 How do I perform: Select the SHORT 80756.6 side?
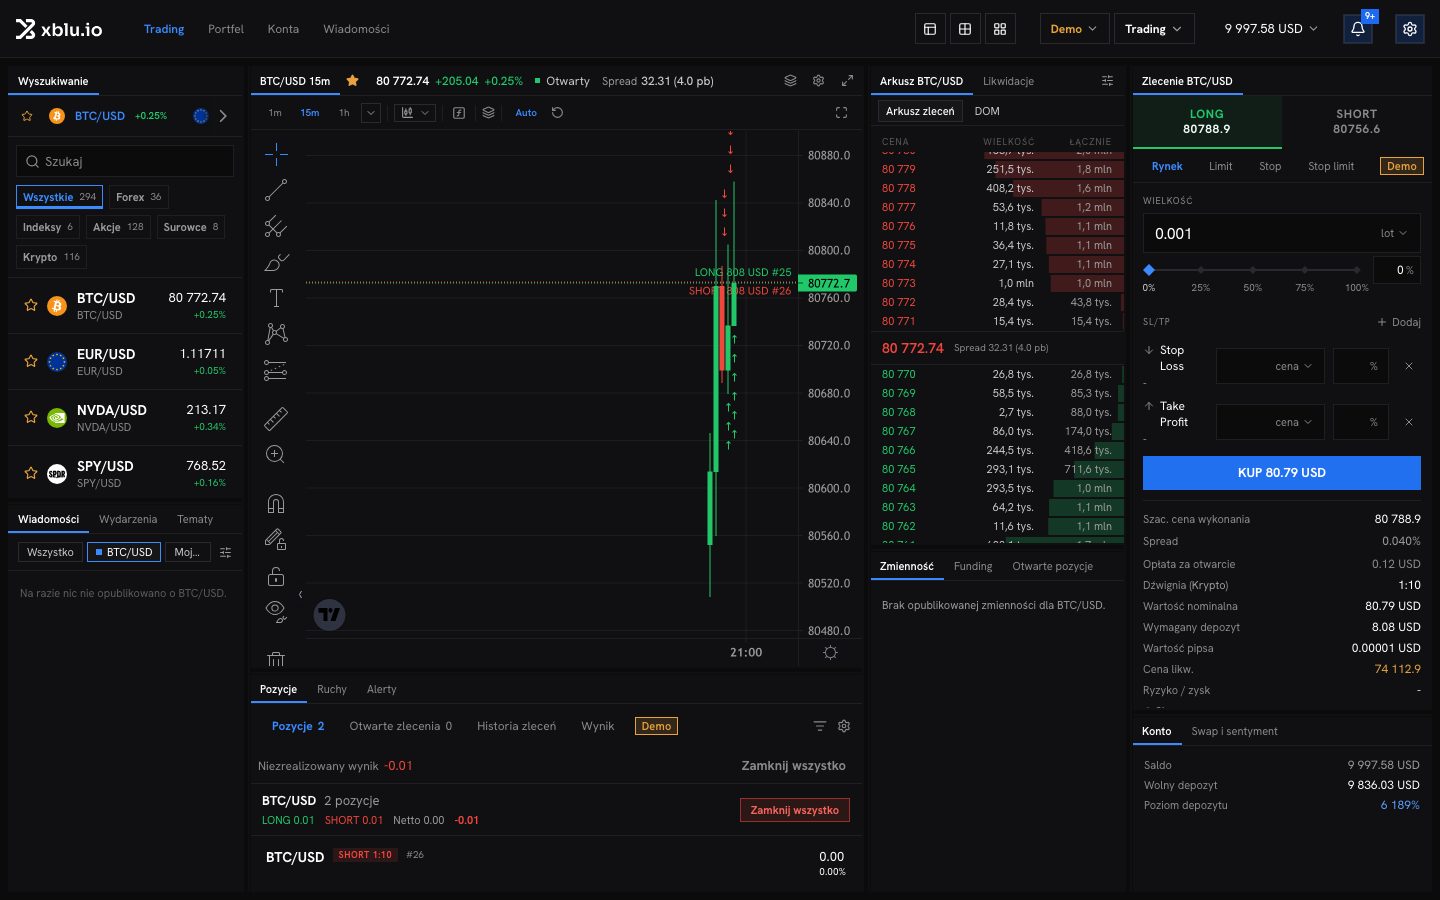pyautogui.click(x=1356, y=121)
